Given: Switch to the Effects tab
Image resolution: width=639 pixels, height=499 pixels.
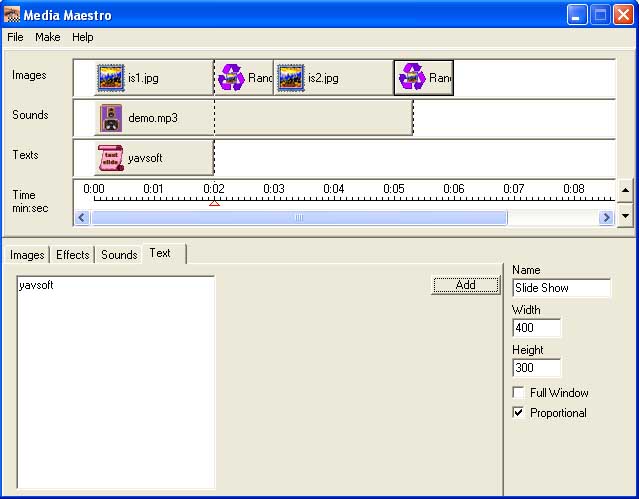Looking at the screenshot, I should pyautogui.click(x=73, y=255).
